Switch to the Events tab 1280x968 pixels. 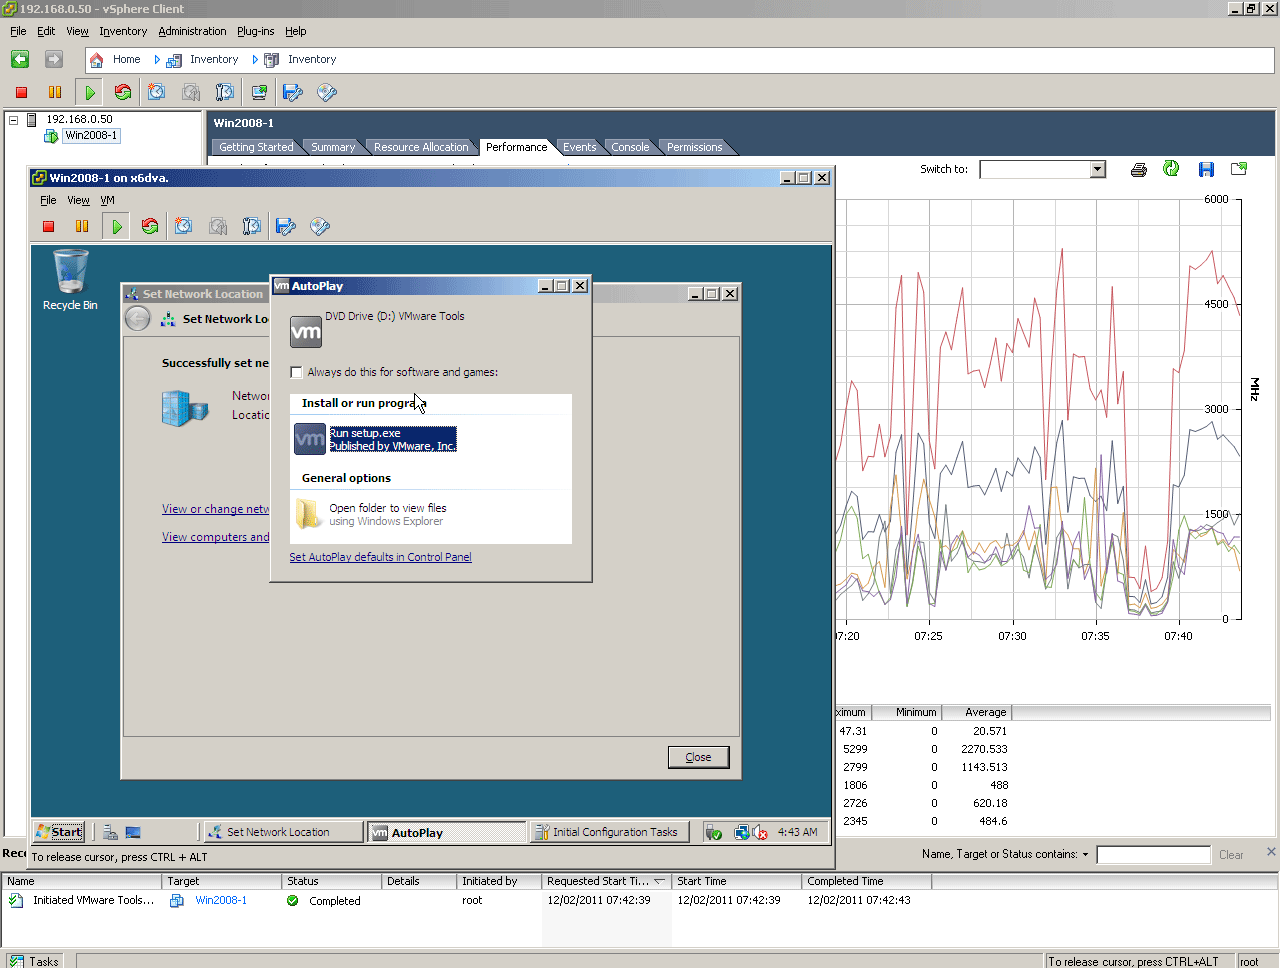tap(579, 147)
